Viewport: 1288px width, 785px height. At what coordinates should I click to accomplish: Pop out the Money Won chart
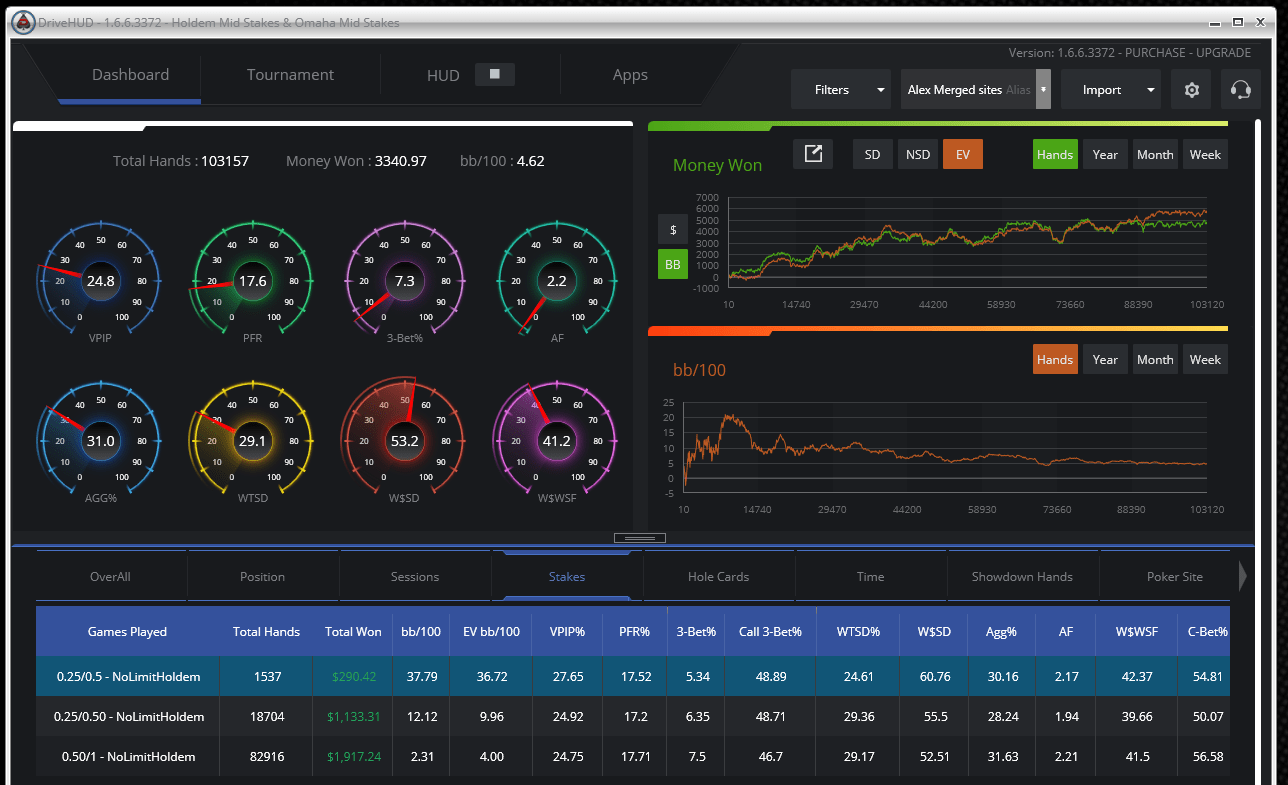(813, 154)
